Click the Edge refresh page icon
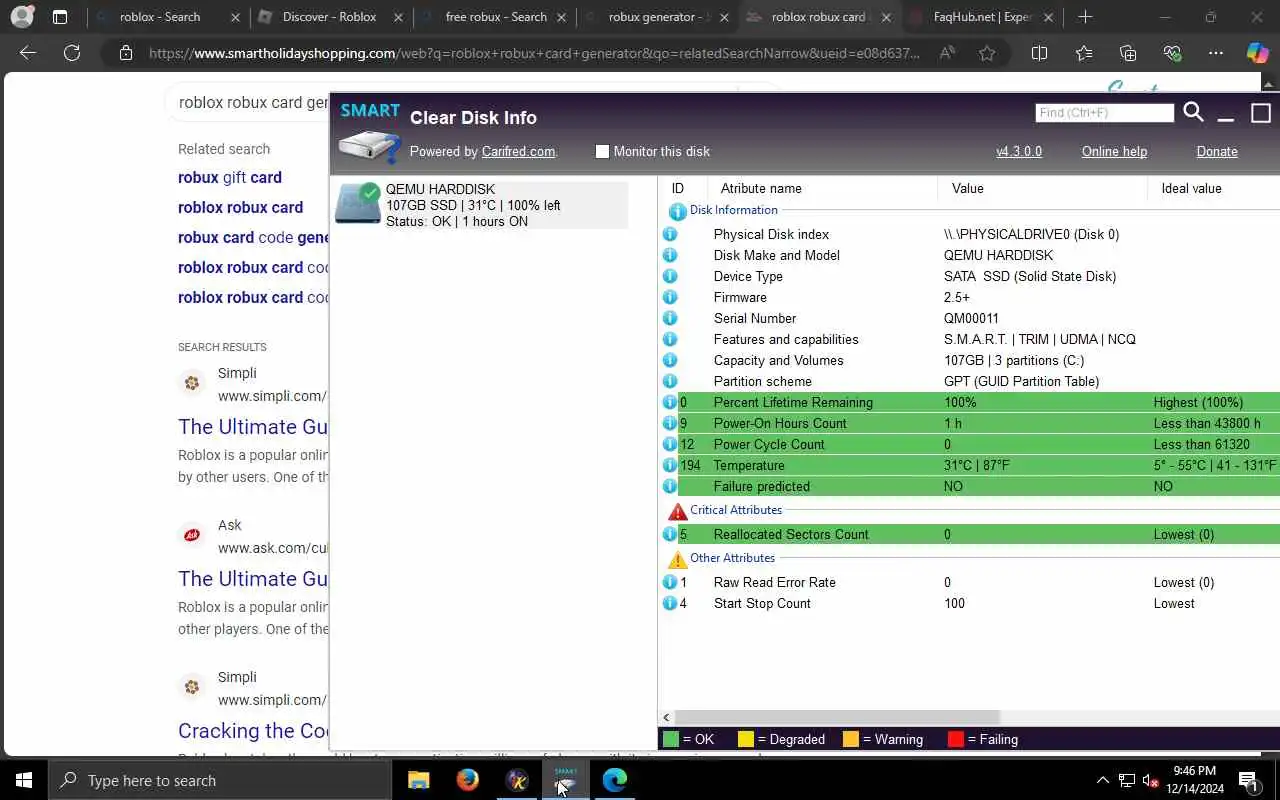Viewport: 1280px width, 800px height. tap(72, 53)
